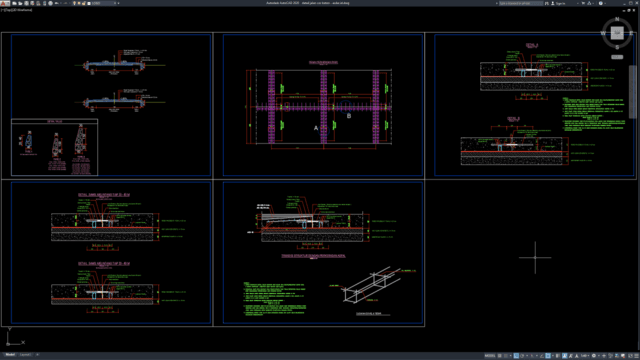Redo the last undone action

coord(66,3)
